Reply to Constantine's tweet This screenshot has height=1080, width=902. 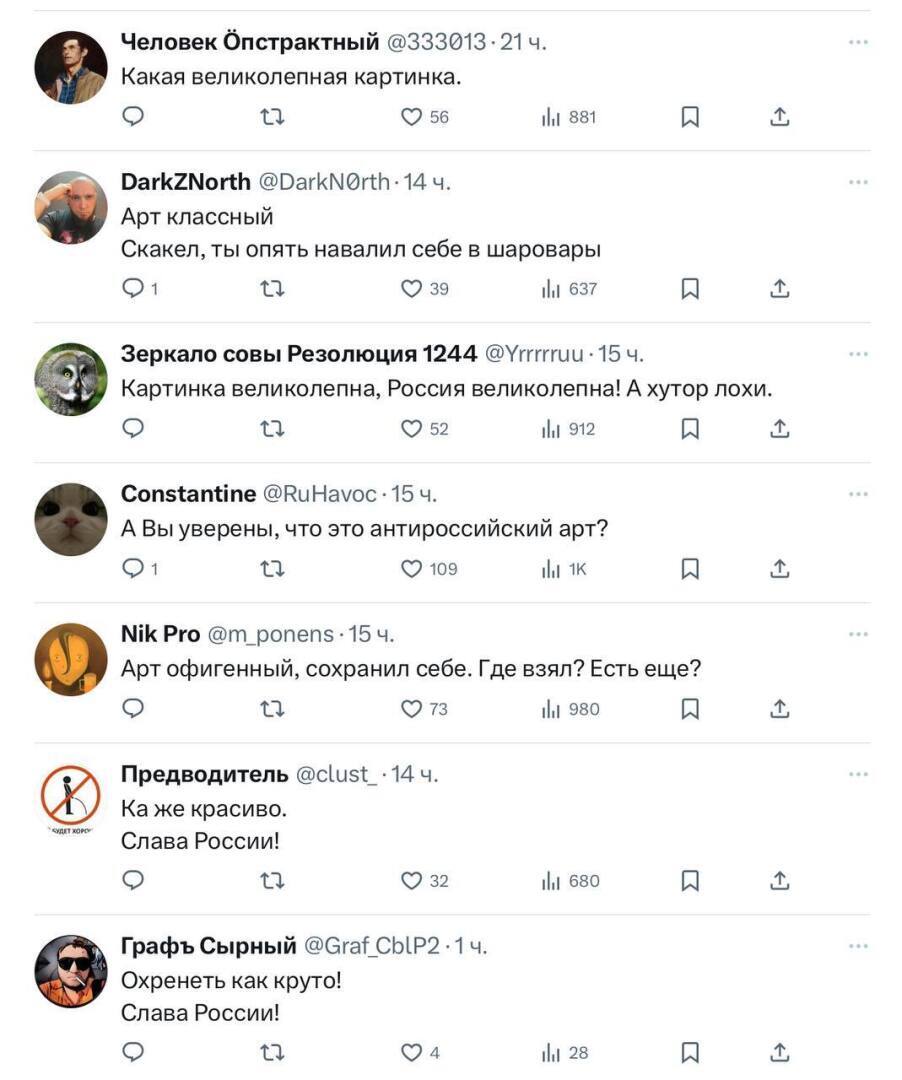click(134, 569)
